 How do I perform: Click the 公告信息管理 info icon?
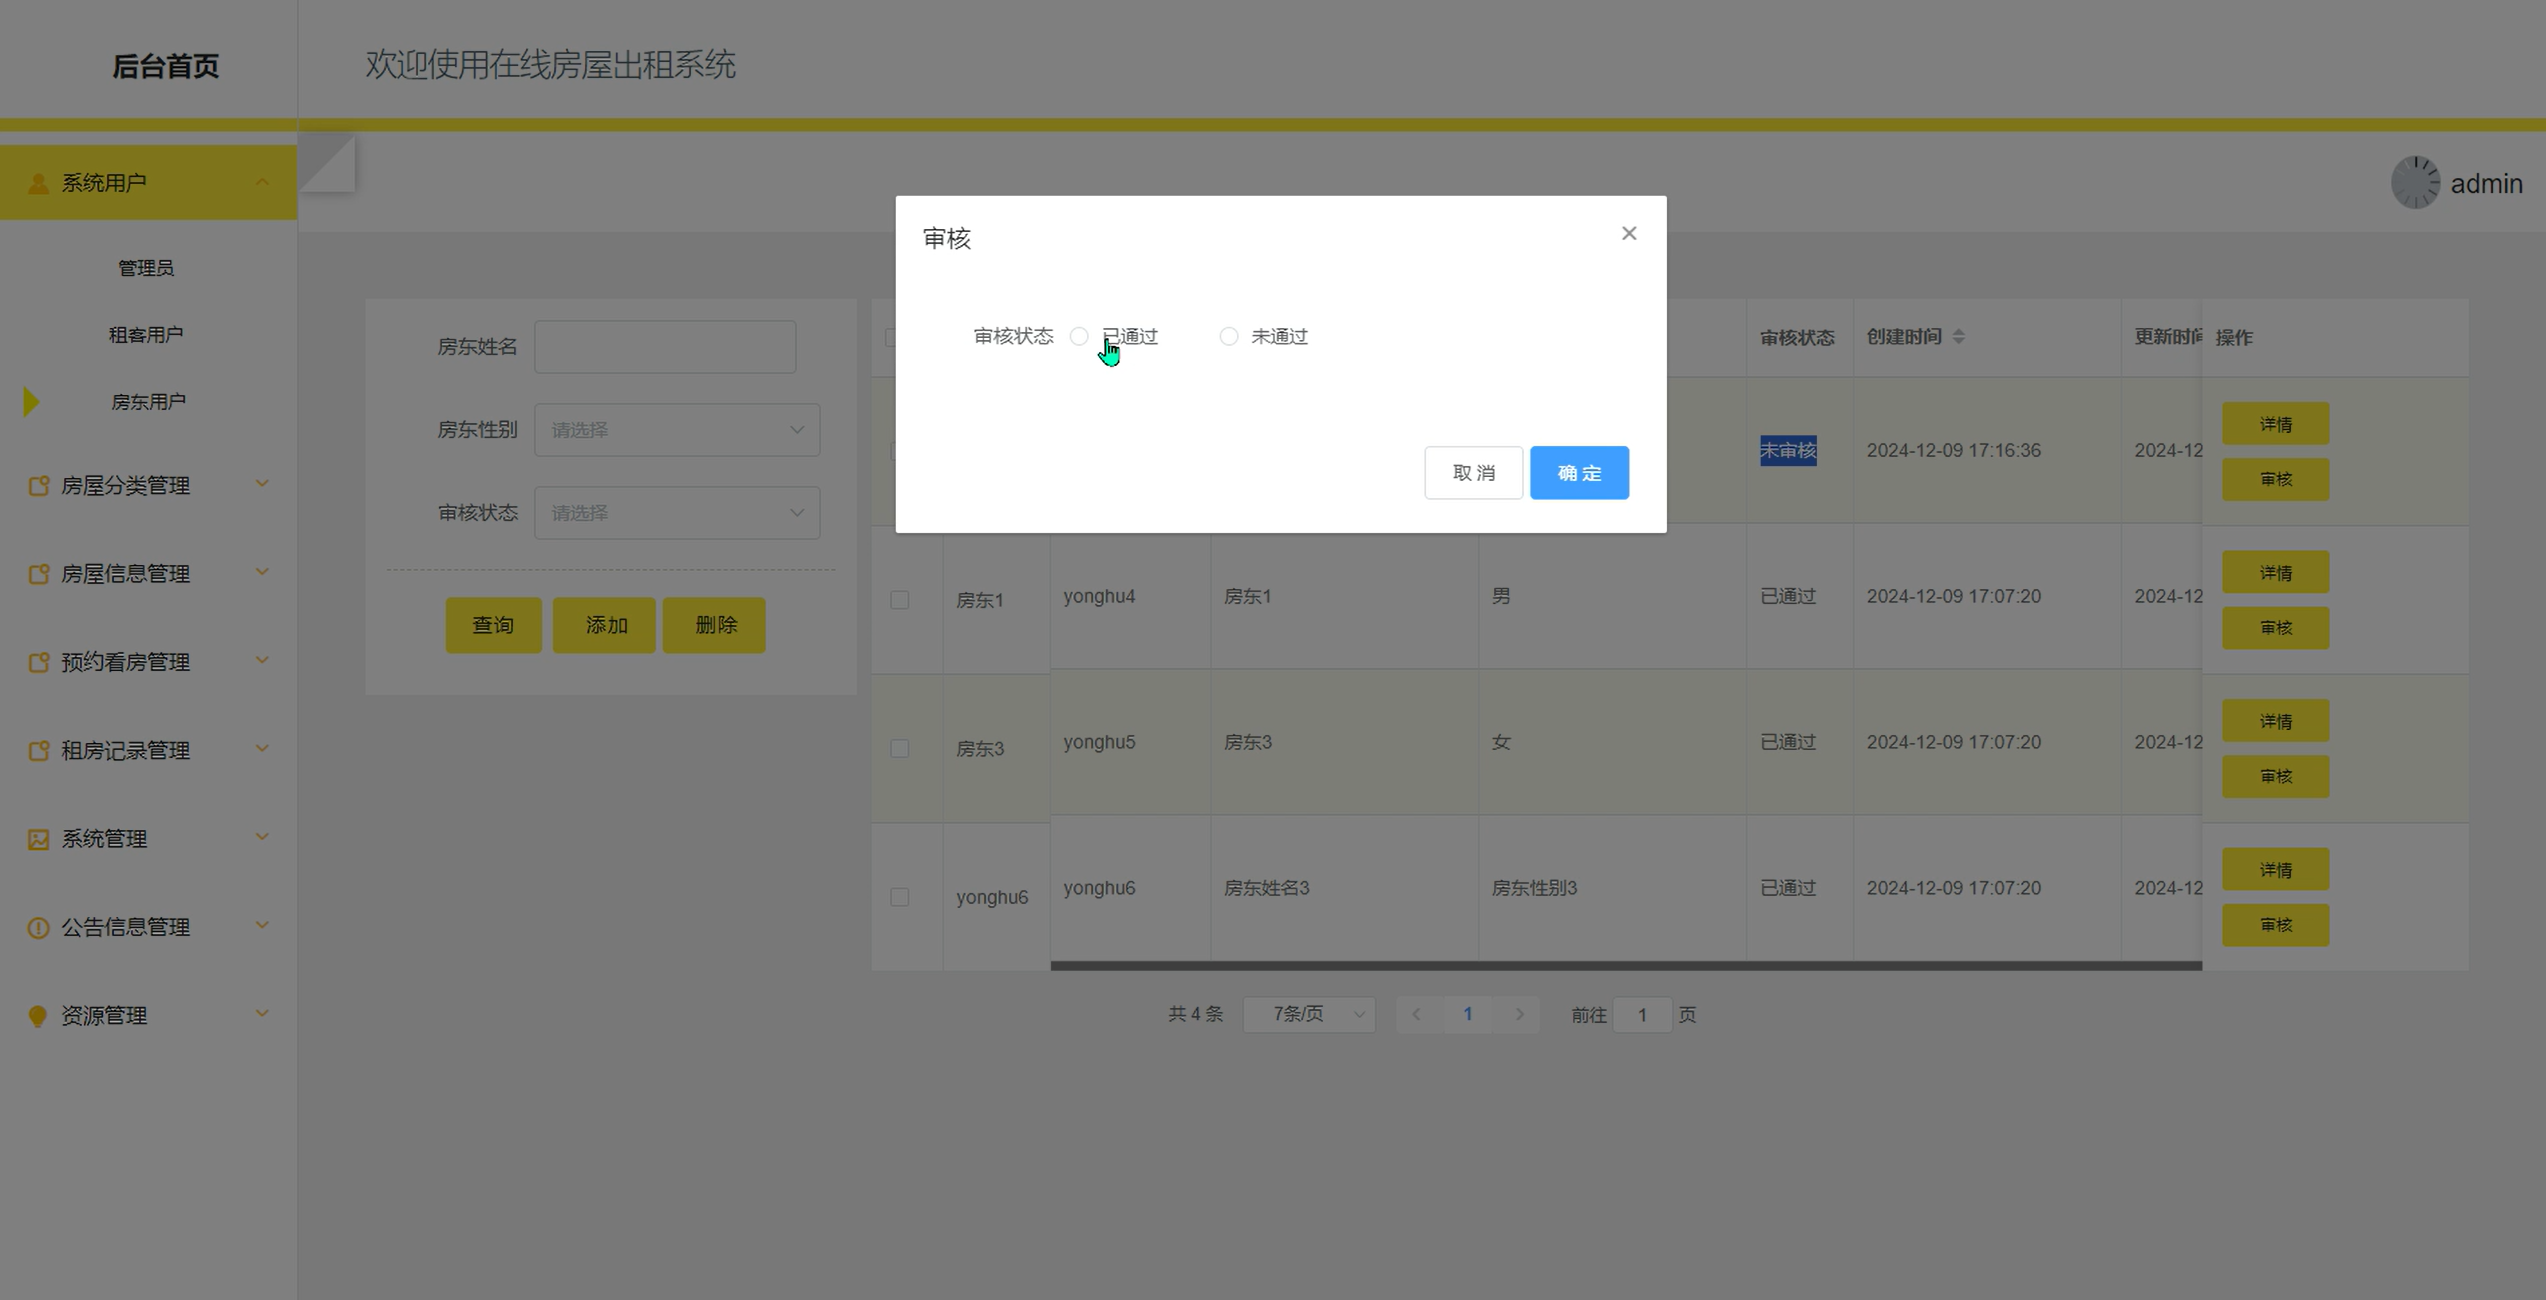click(x=38, y=927)
